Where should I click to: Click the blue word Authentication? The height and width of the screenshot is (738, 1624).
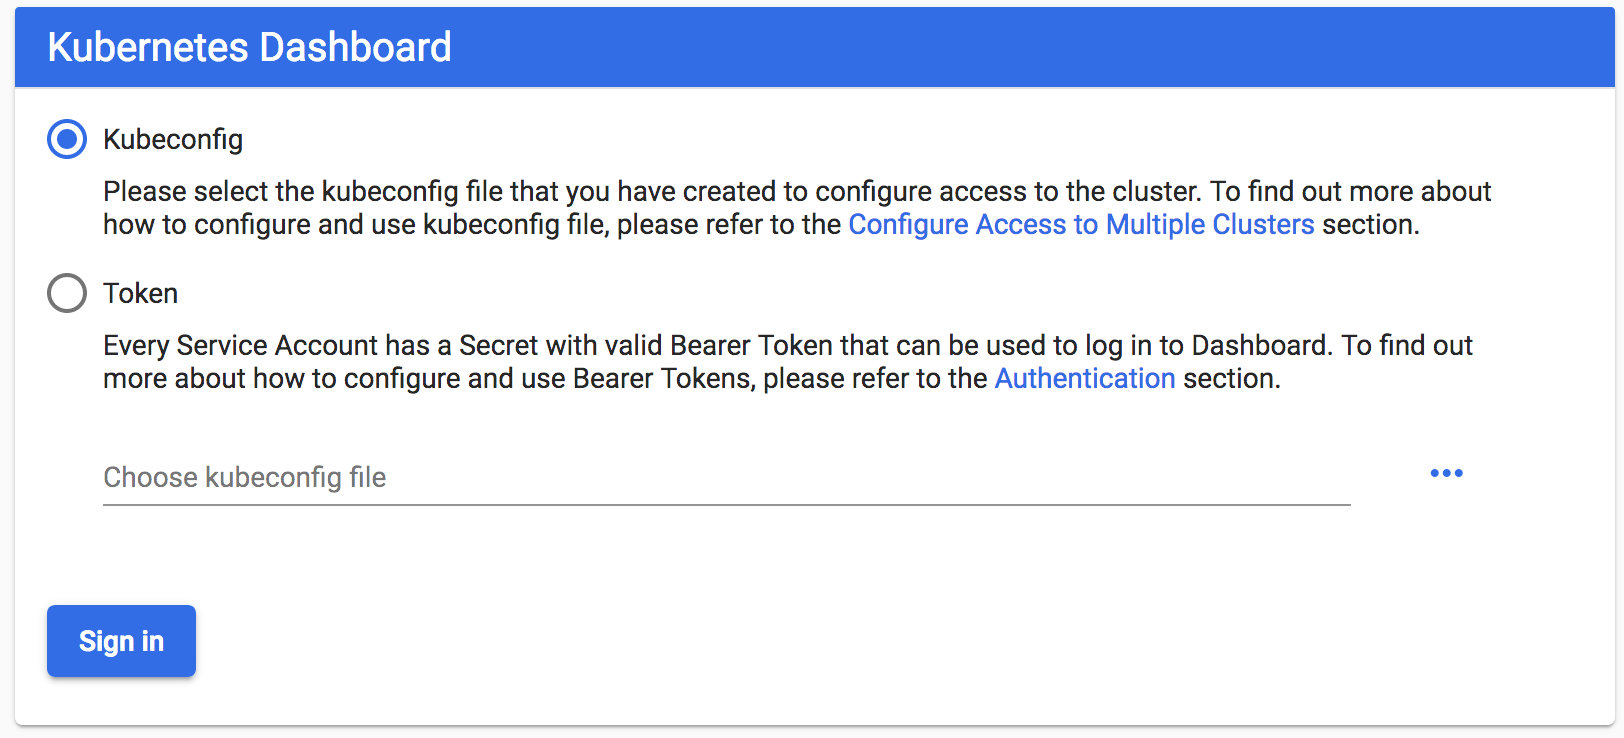tap(1085, 378)
